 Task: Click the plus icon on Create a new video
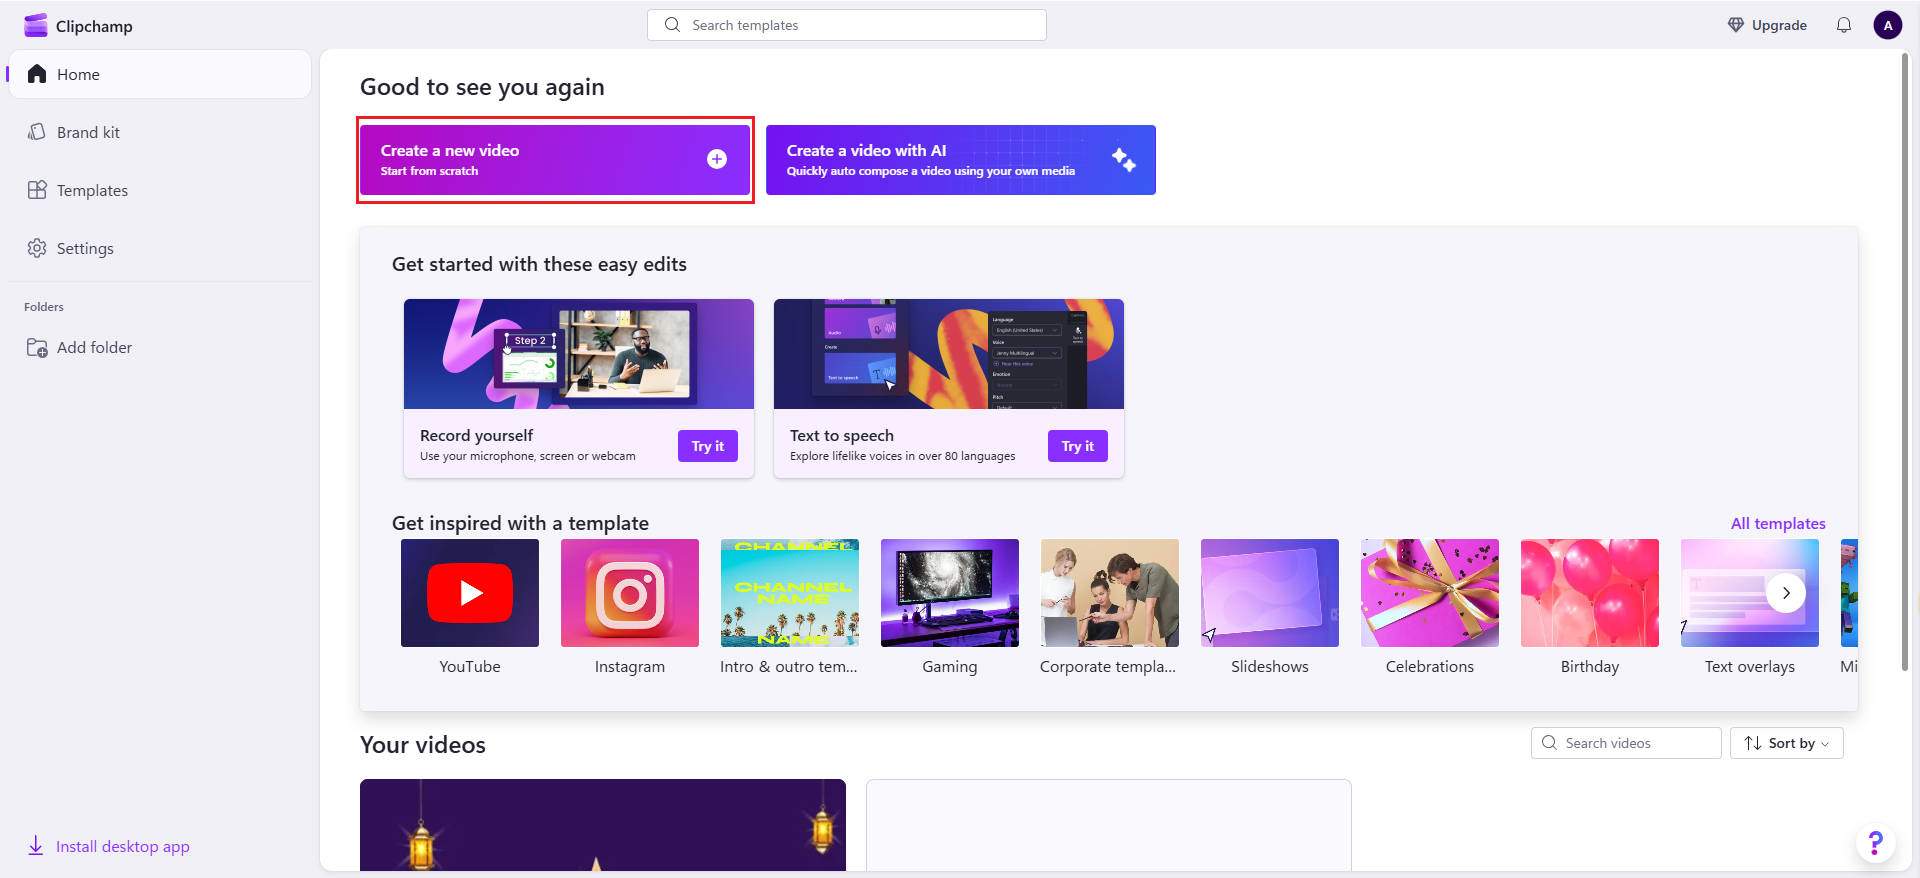pyautogui.click(x=717, y=159)
